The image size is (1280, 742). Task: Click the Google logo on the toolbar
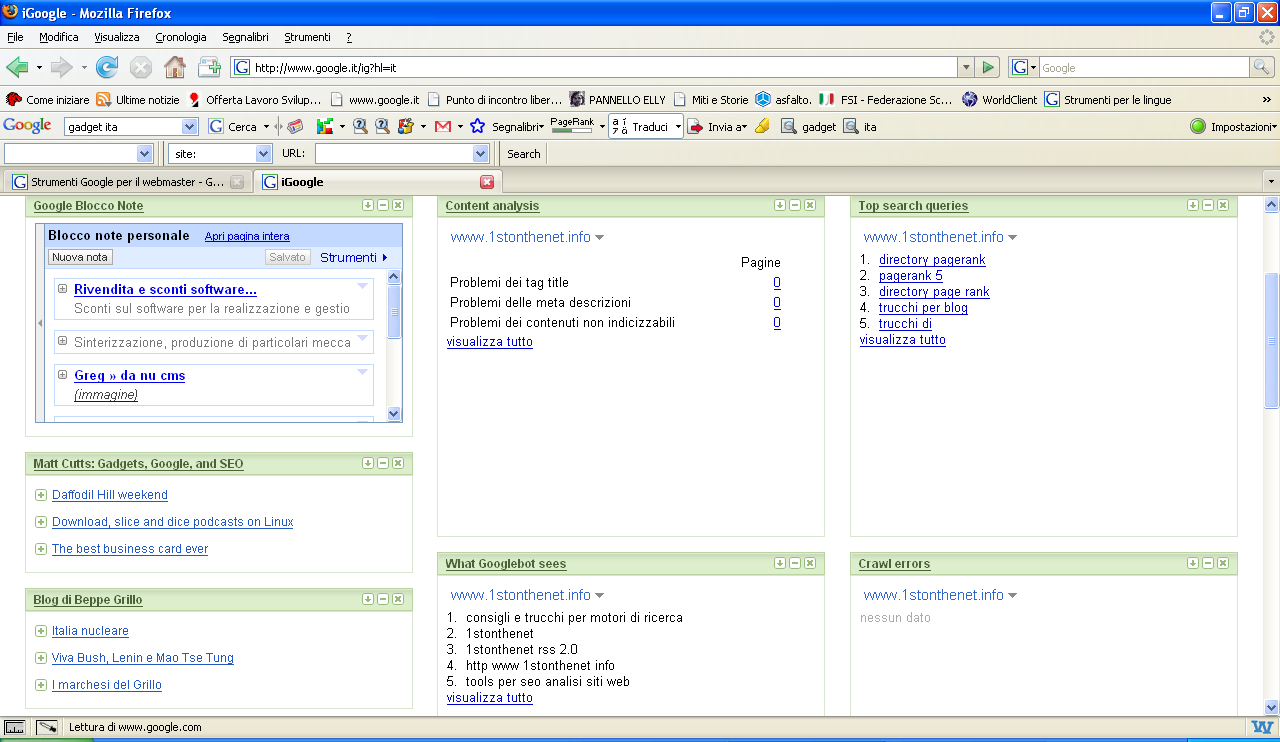tap(27, 126)
